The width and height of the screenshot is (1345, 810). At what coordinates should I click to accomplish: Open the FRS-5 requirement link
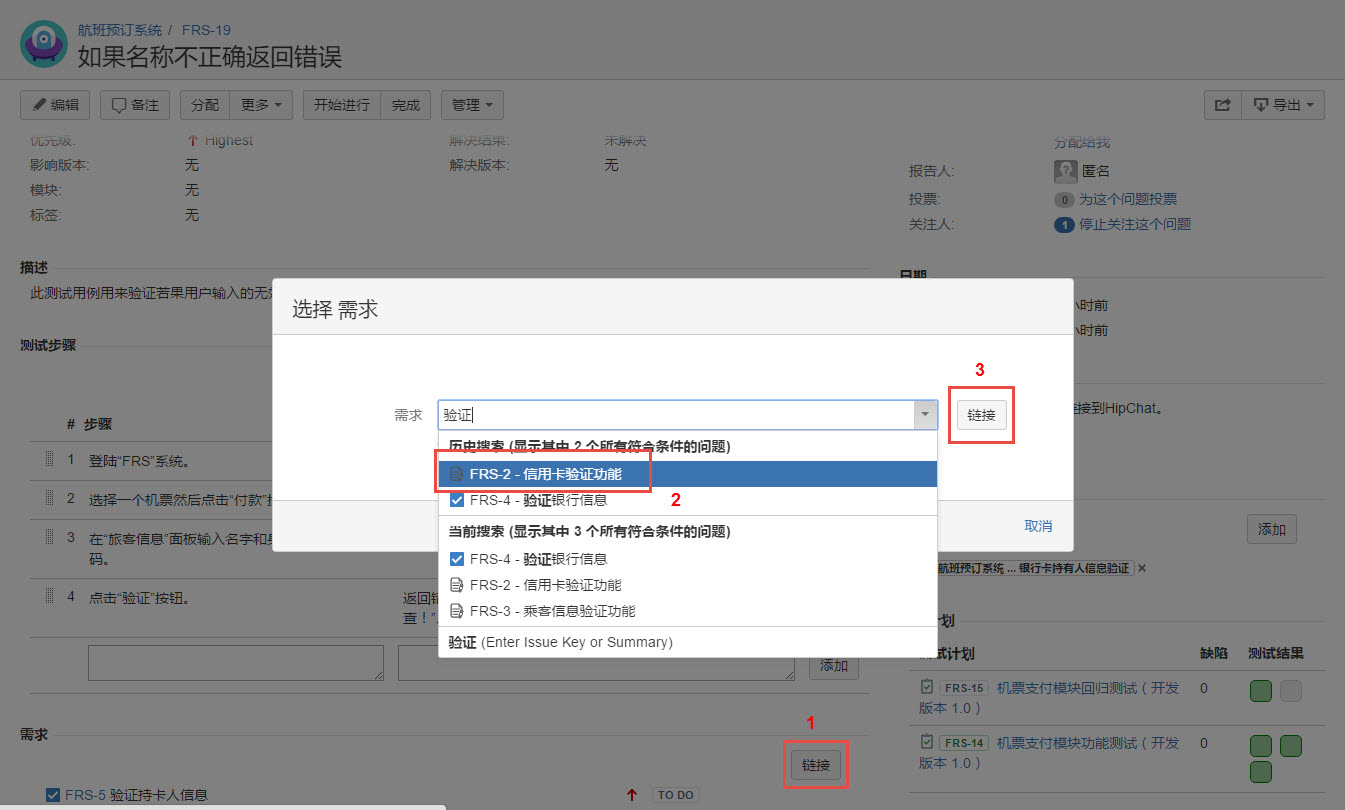(x=85, y=796)
